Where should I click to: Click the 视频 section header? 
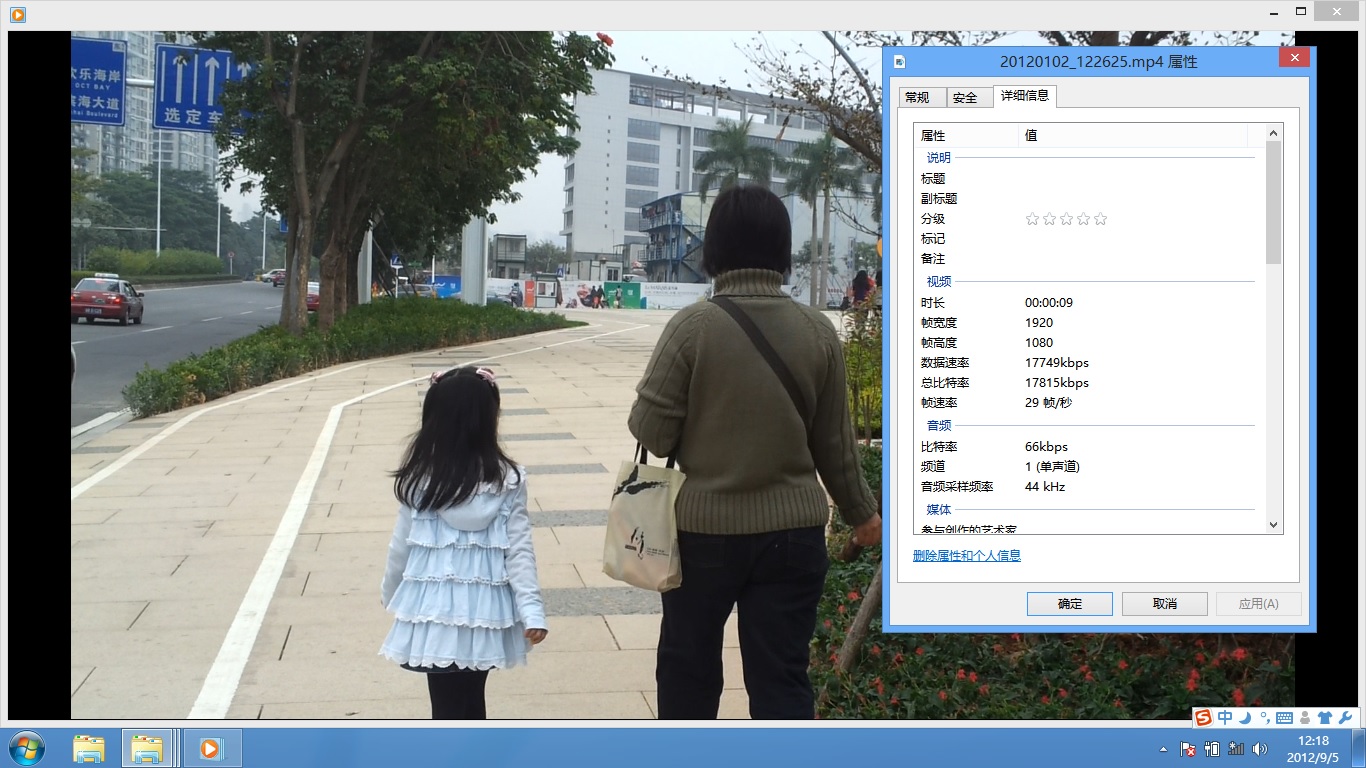point(939,282)
